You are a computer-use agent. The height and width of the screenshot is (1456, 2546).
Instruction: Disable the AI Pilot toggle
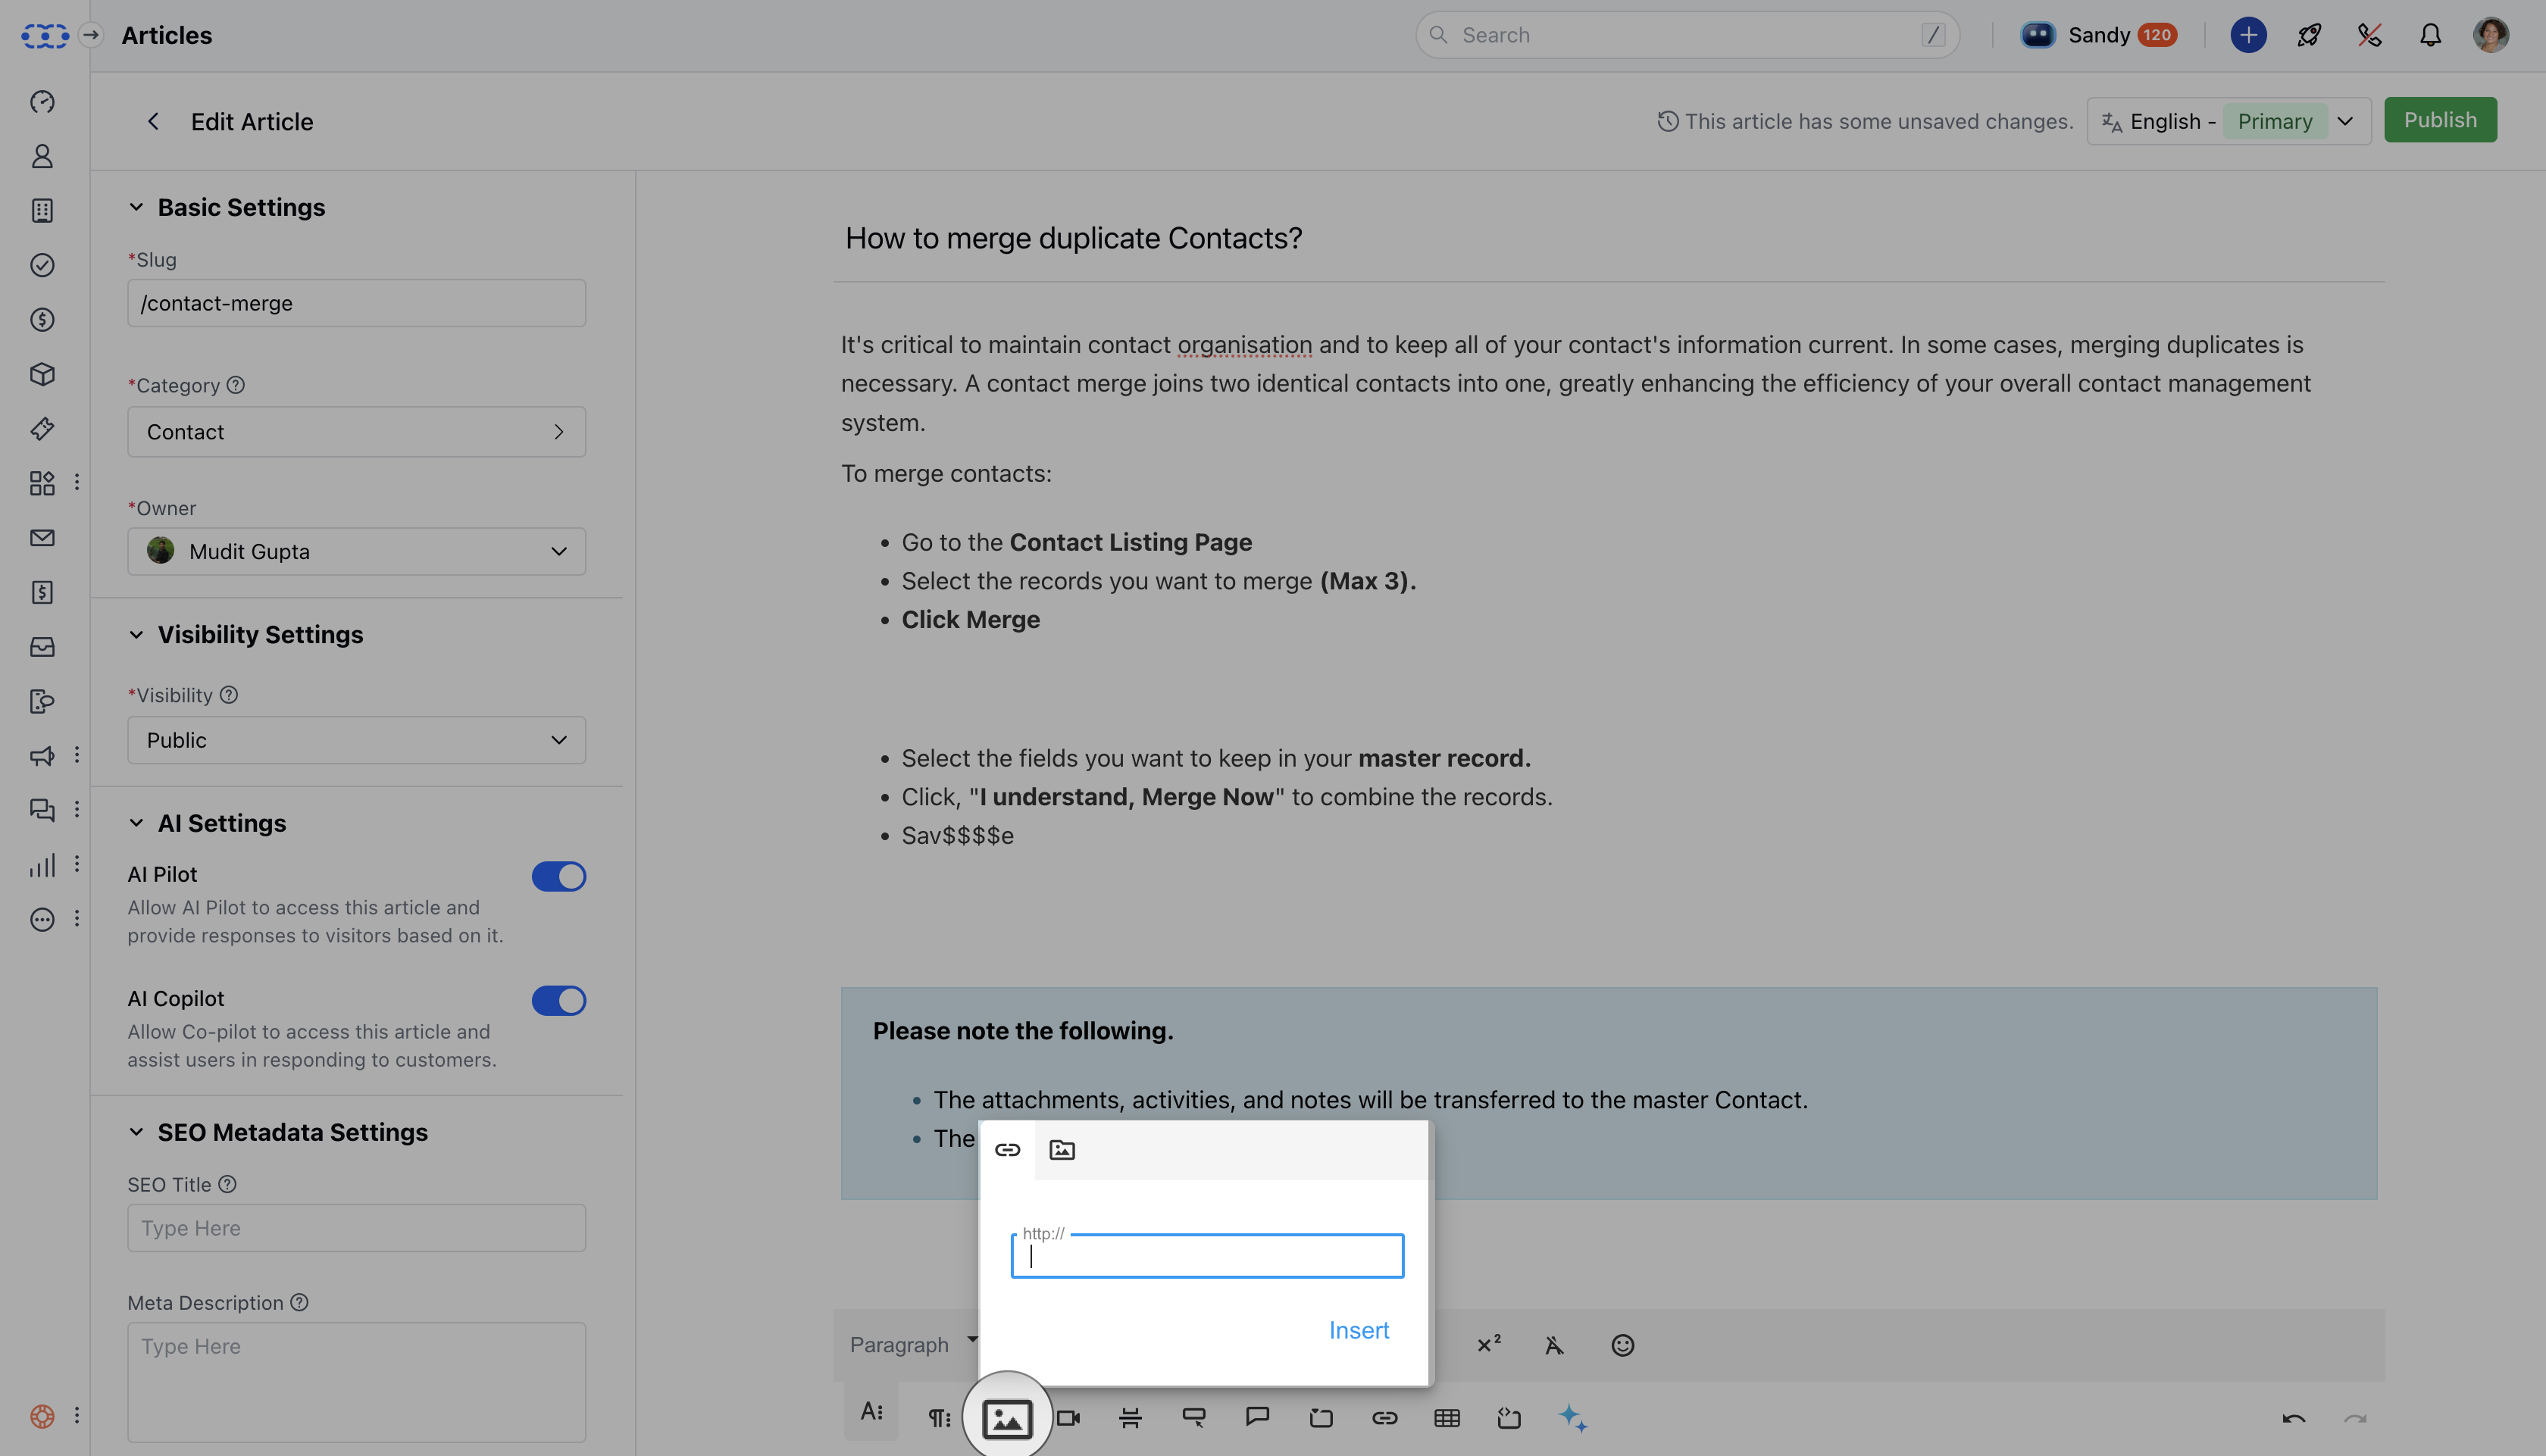tap(558, 876)
